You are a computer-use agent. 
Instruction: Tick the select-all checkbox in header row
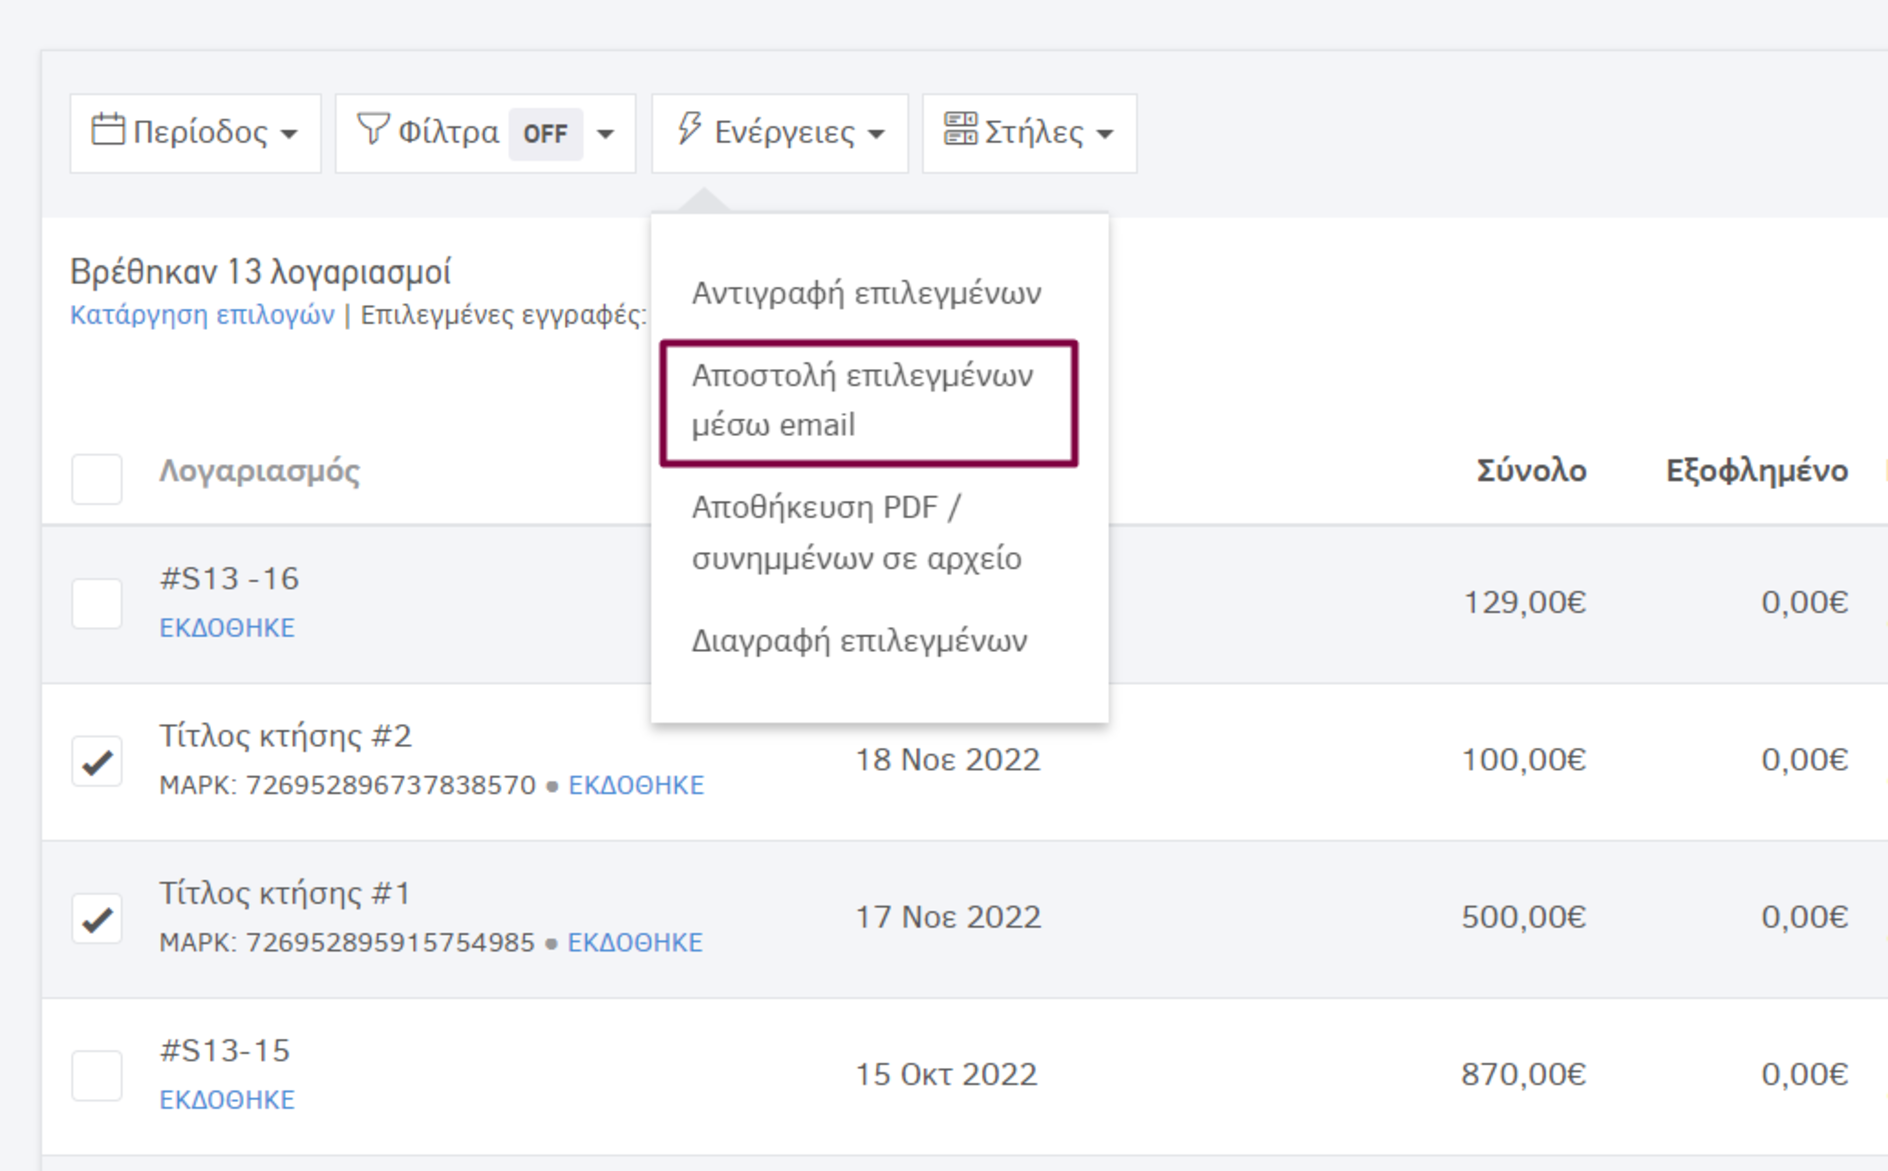97,478
